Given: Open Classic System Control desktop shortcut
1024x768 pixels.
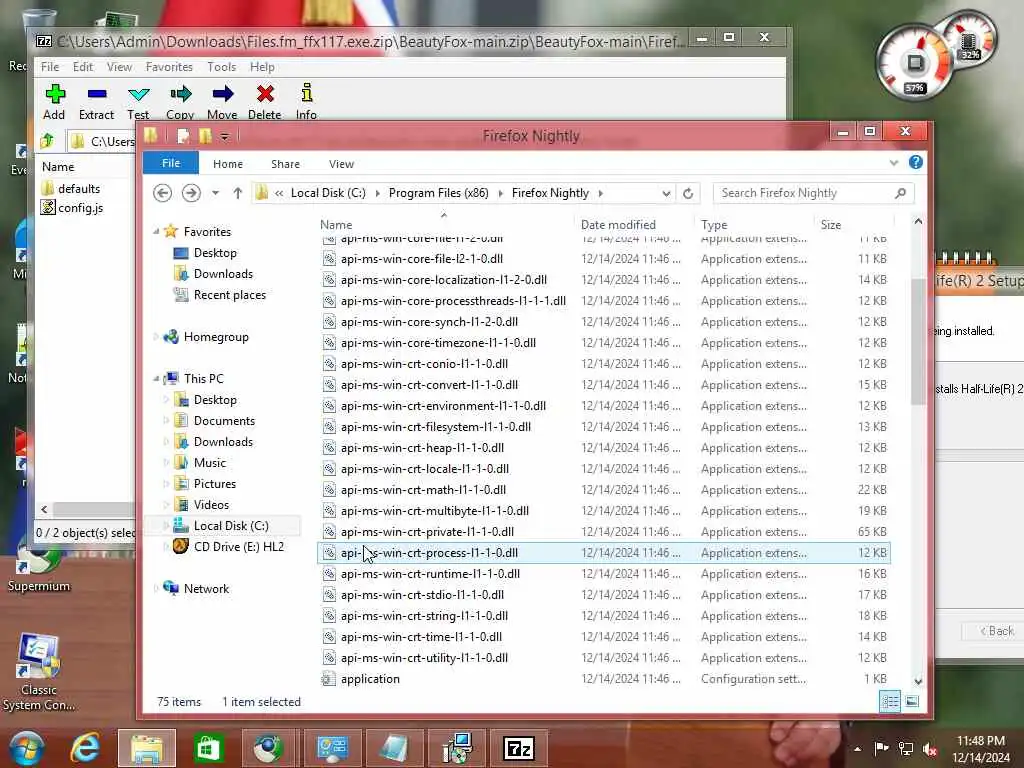Looking at the screenshot, I should coord(39,673).
